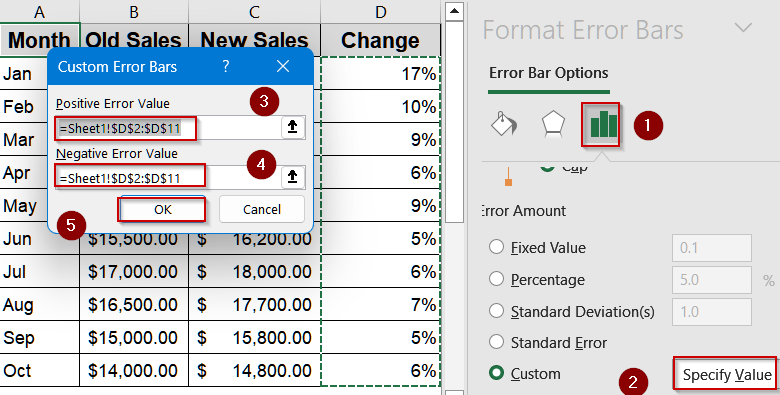Click the Fixed Value amount field
Image resolution: width=780 pixels, height=395 pixels.
[711, 248]
